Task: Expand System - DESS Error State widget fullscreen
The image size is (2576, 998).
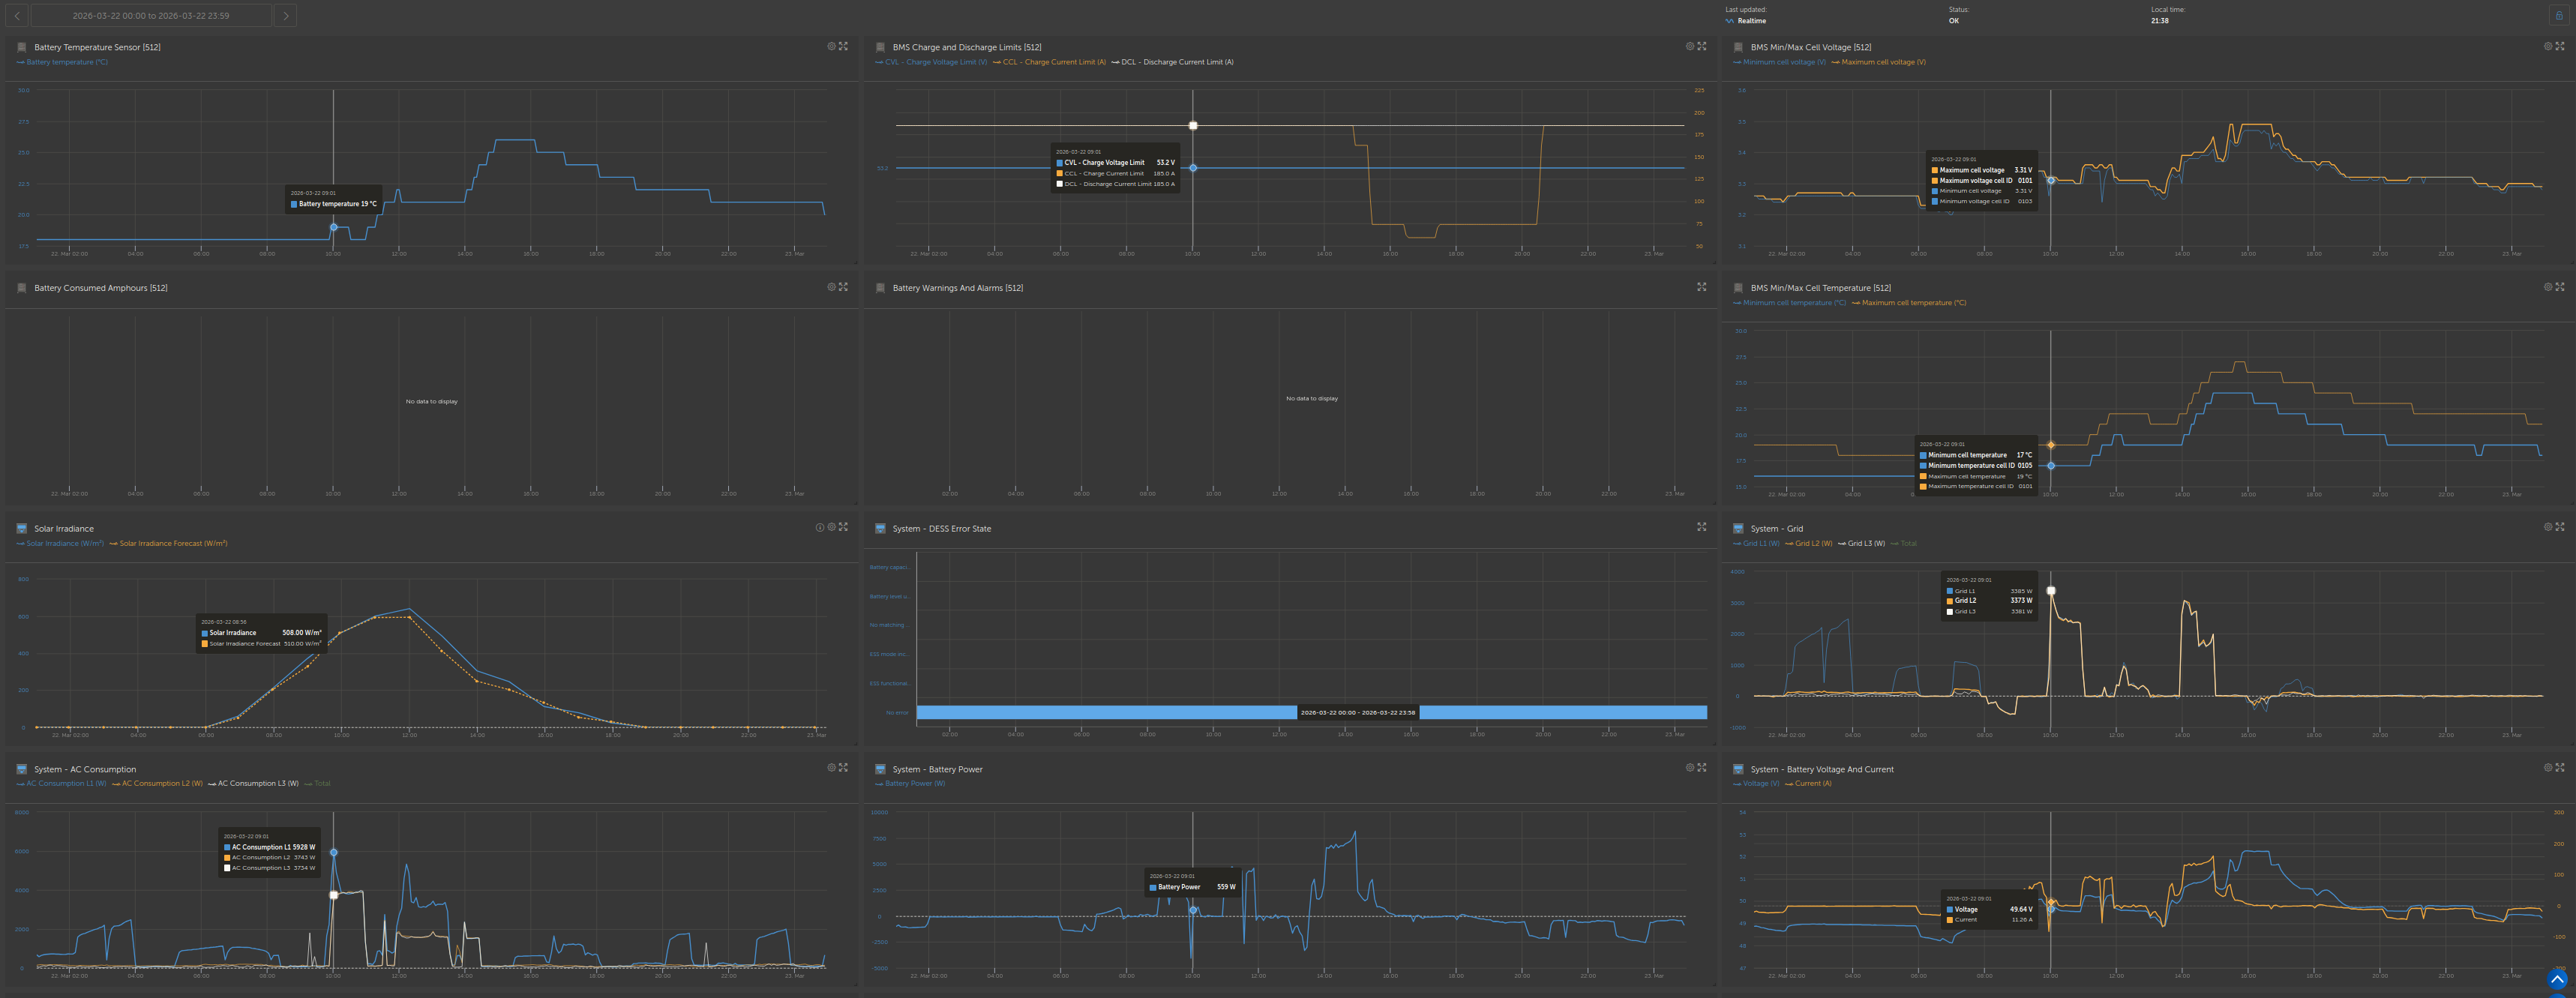Action: pyautogui.click(x=1702, y=527)
